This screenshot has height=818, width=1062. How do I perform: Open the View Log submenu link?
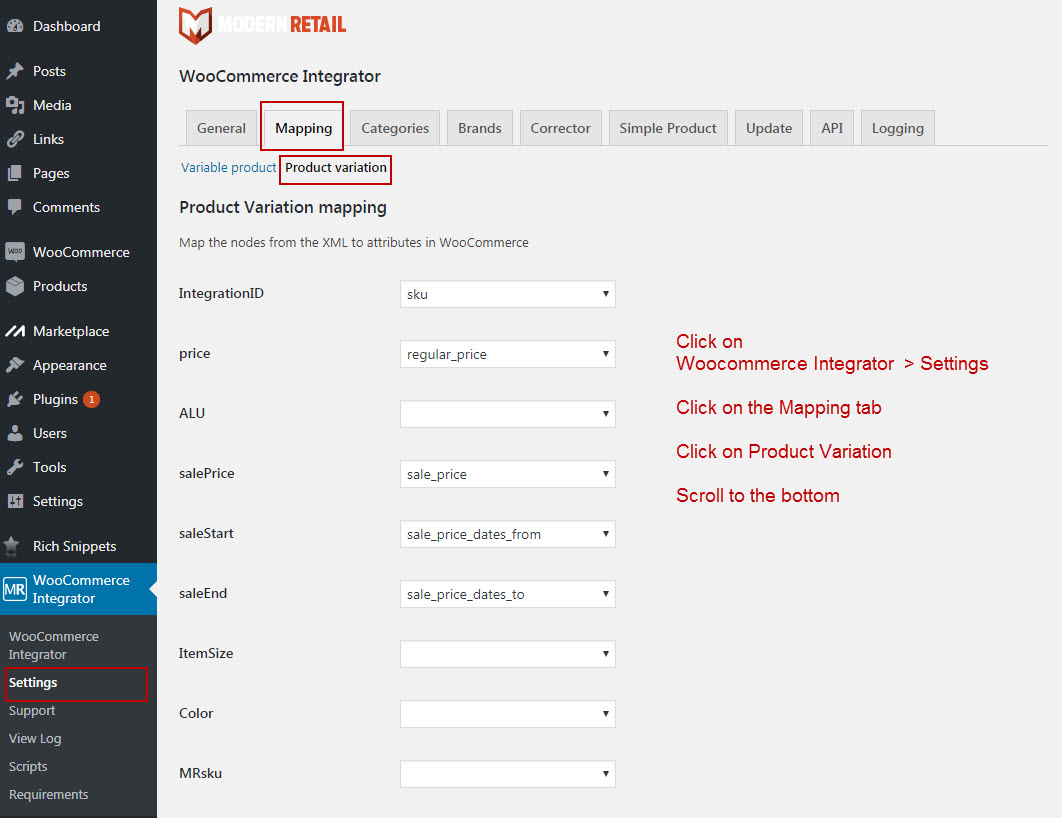(35, 739)
